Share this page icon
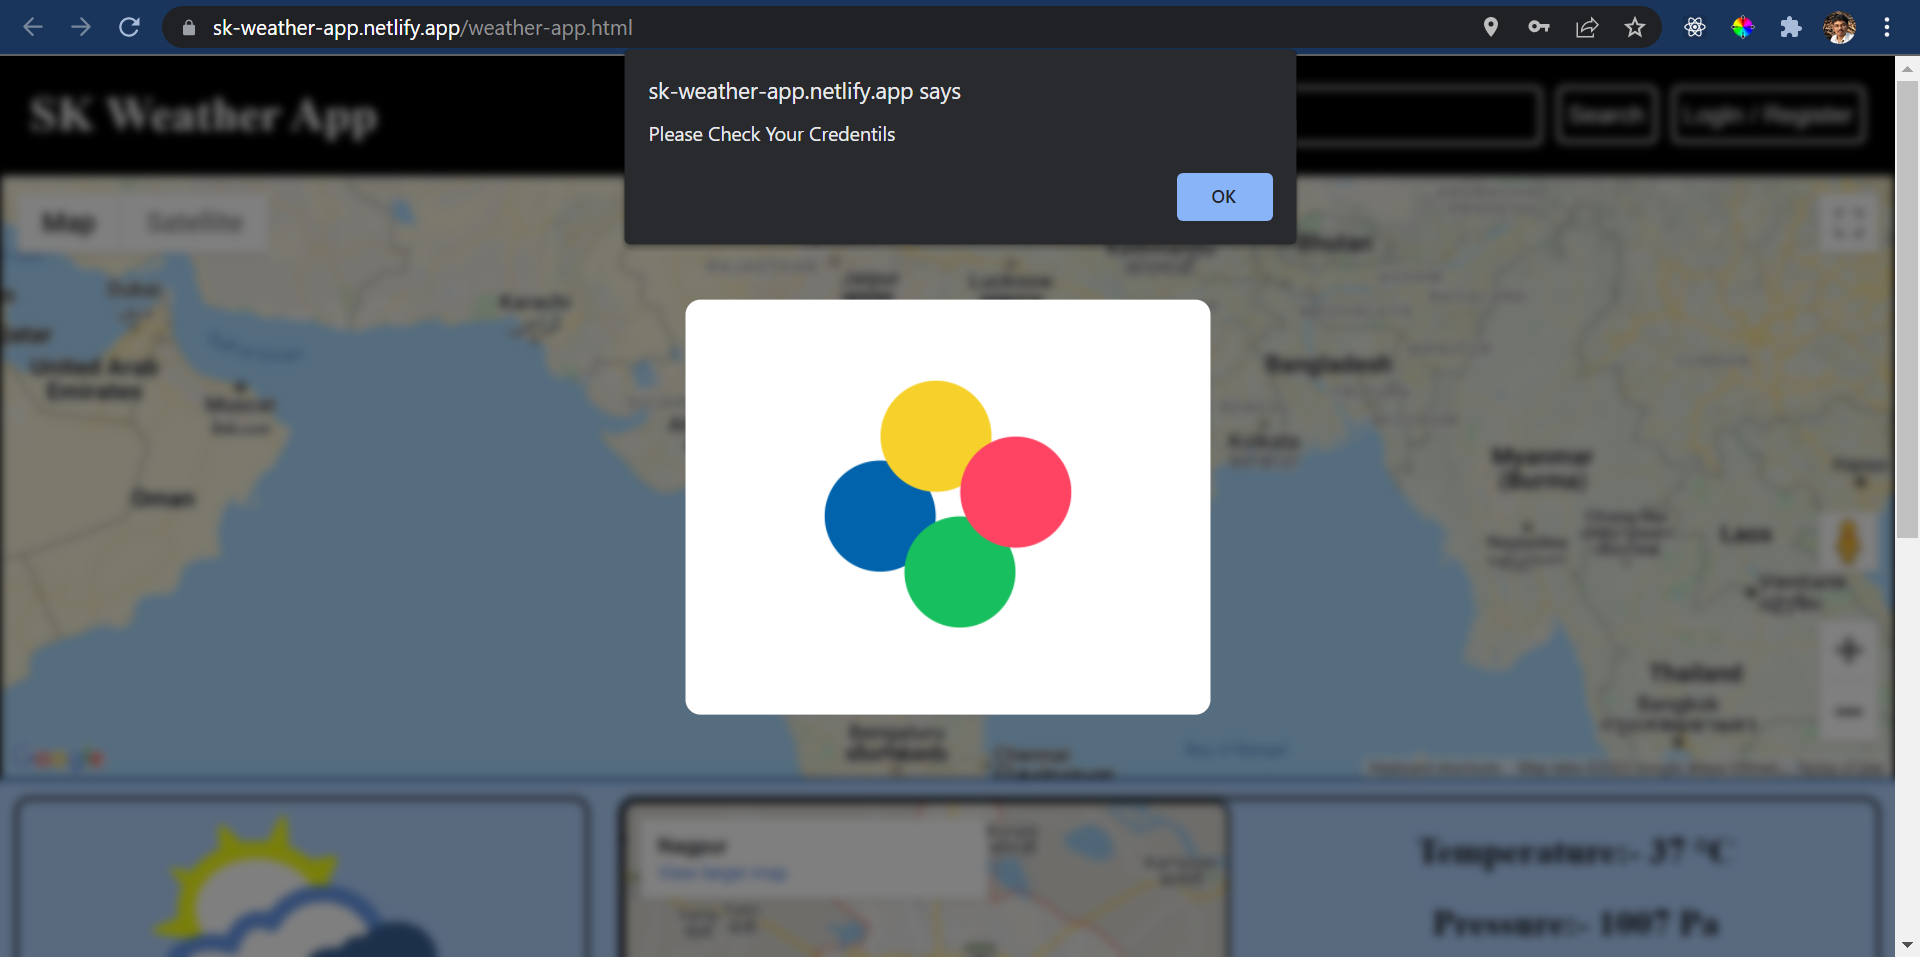 (1587, 27)
